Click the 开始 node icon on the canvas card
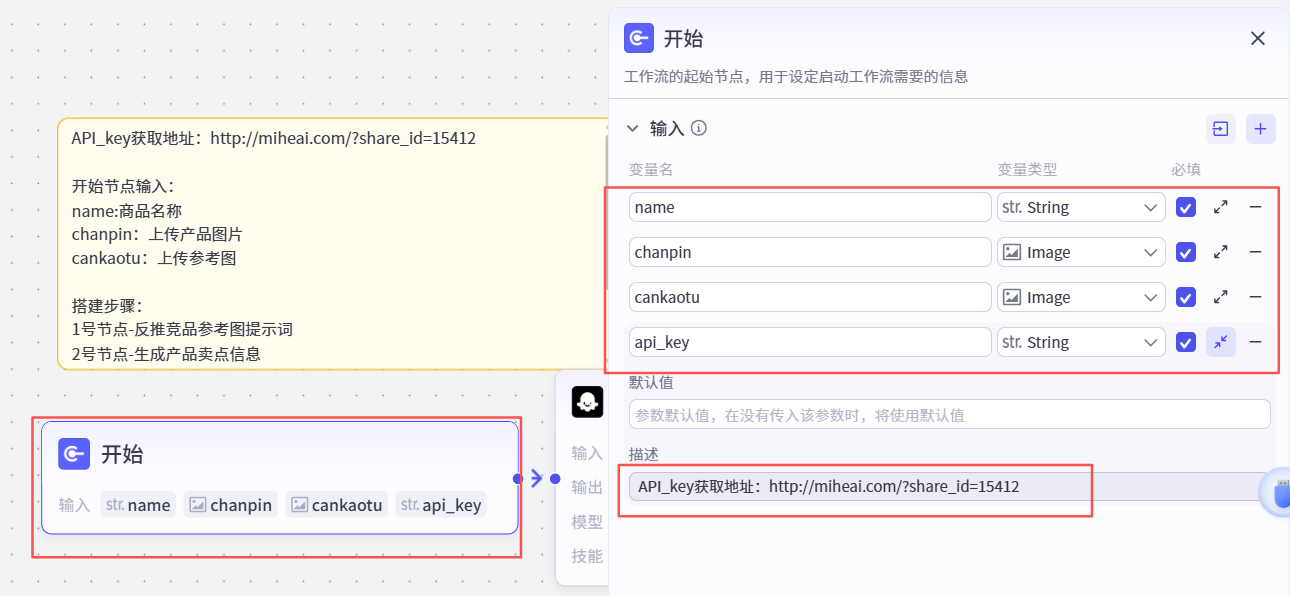The width and height of the screenshot is (1290, 596). (x=73, y=454)
